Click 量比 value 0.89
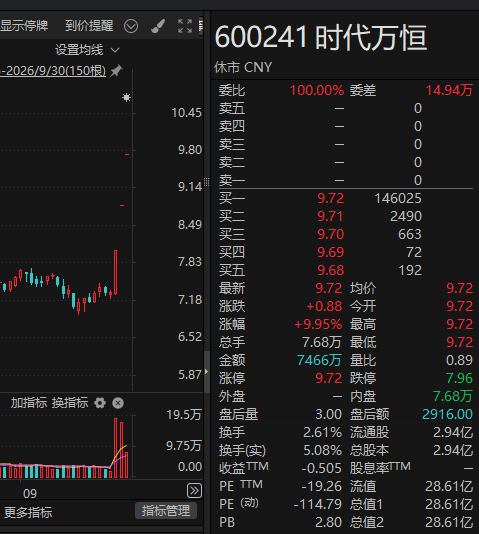The width and height of the screenshot is (479, 534). point(459,361)
